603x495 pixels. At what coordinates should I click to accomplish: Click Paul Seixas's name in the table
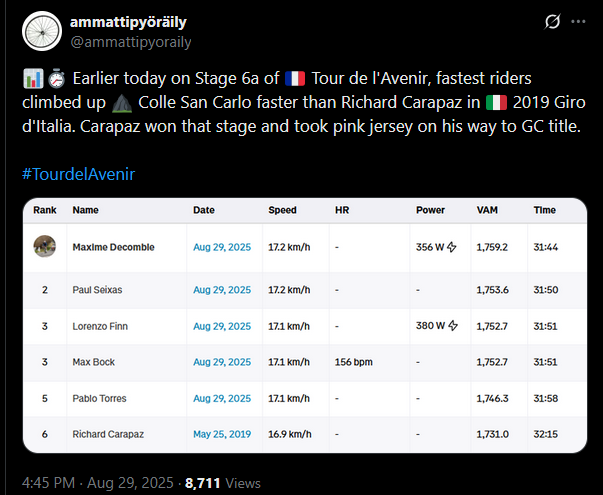tap(99, 290)
